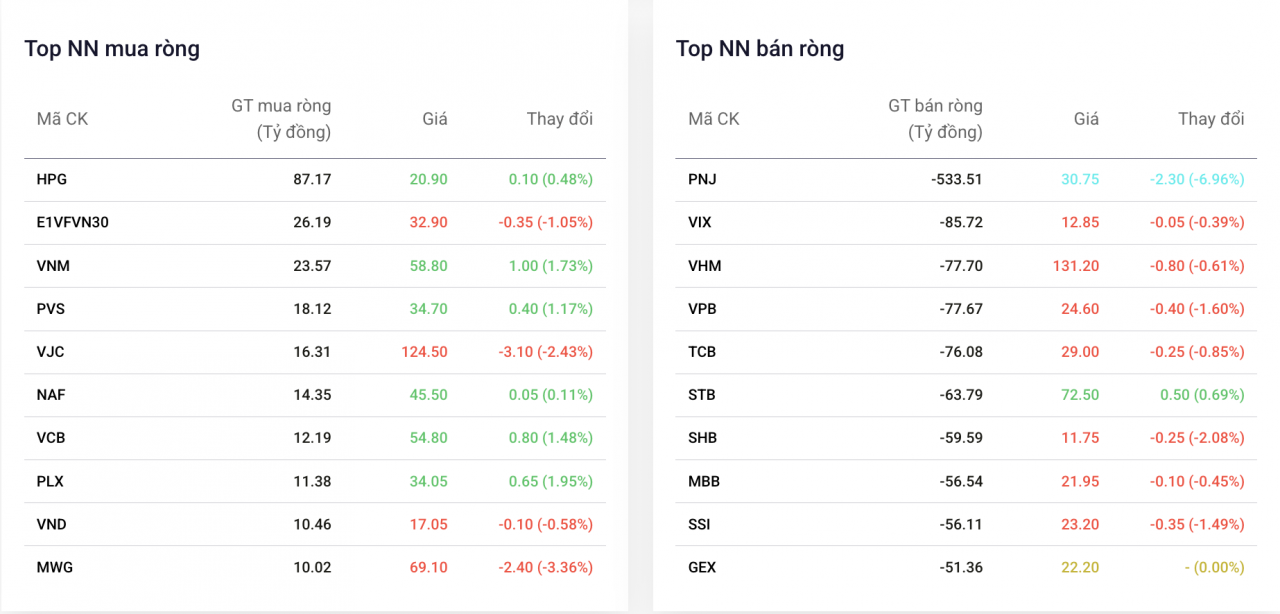Click the 'GT bán ròng (Tỷ đồng)' column header

(x=935, y=118)
